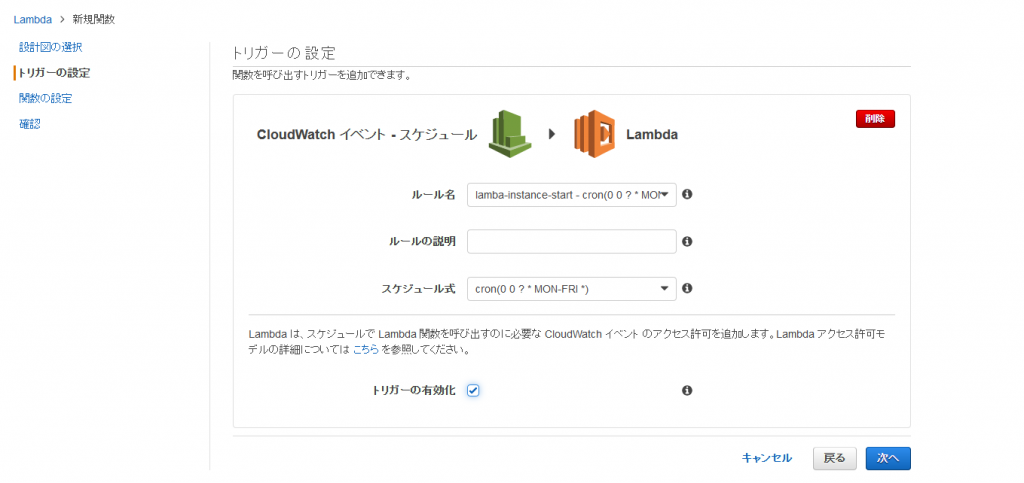This screenshot has height=483, width=1024.
Task: Click info icon next to ルール名
Action: (x=687, y=194)
